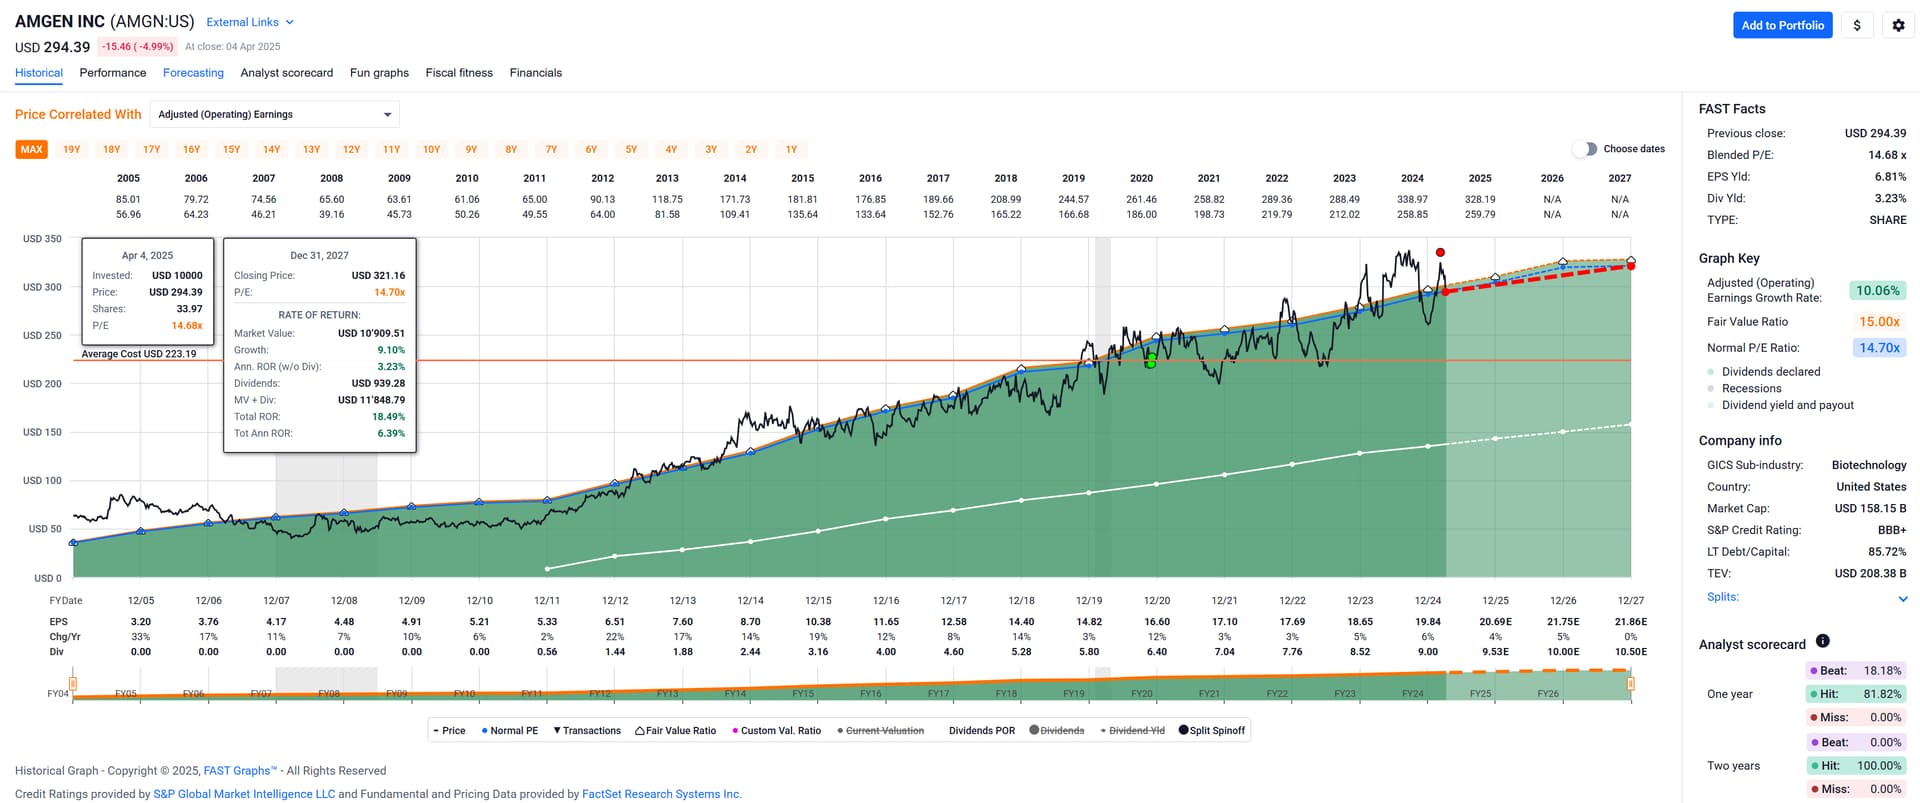Viewport: 1920px width, 803px height.
Task: Enable Dividend Yld legend item
Action: tap(1132, 731)
